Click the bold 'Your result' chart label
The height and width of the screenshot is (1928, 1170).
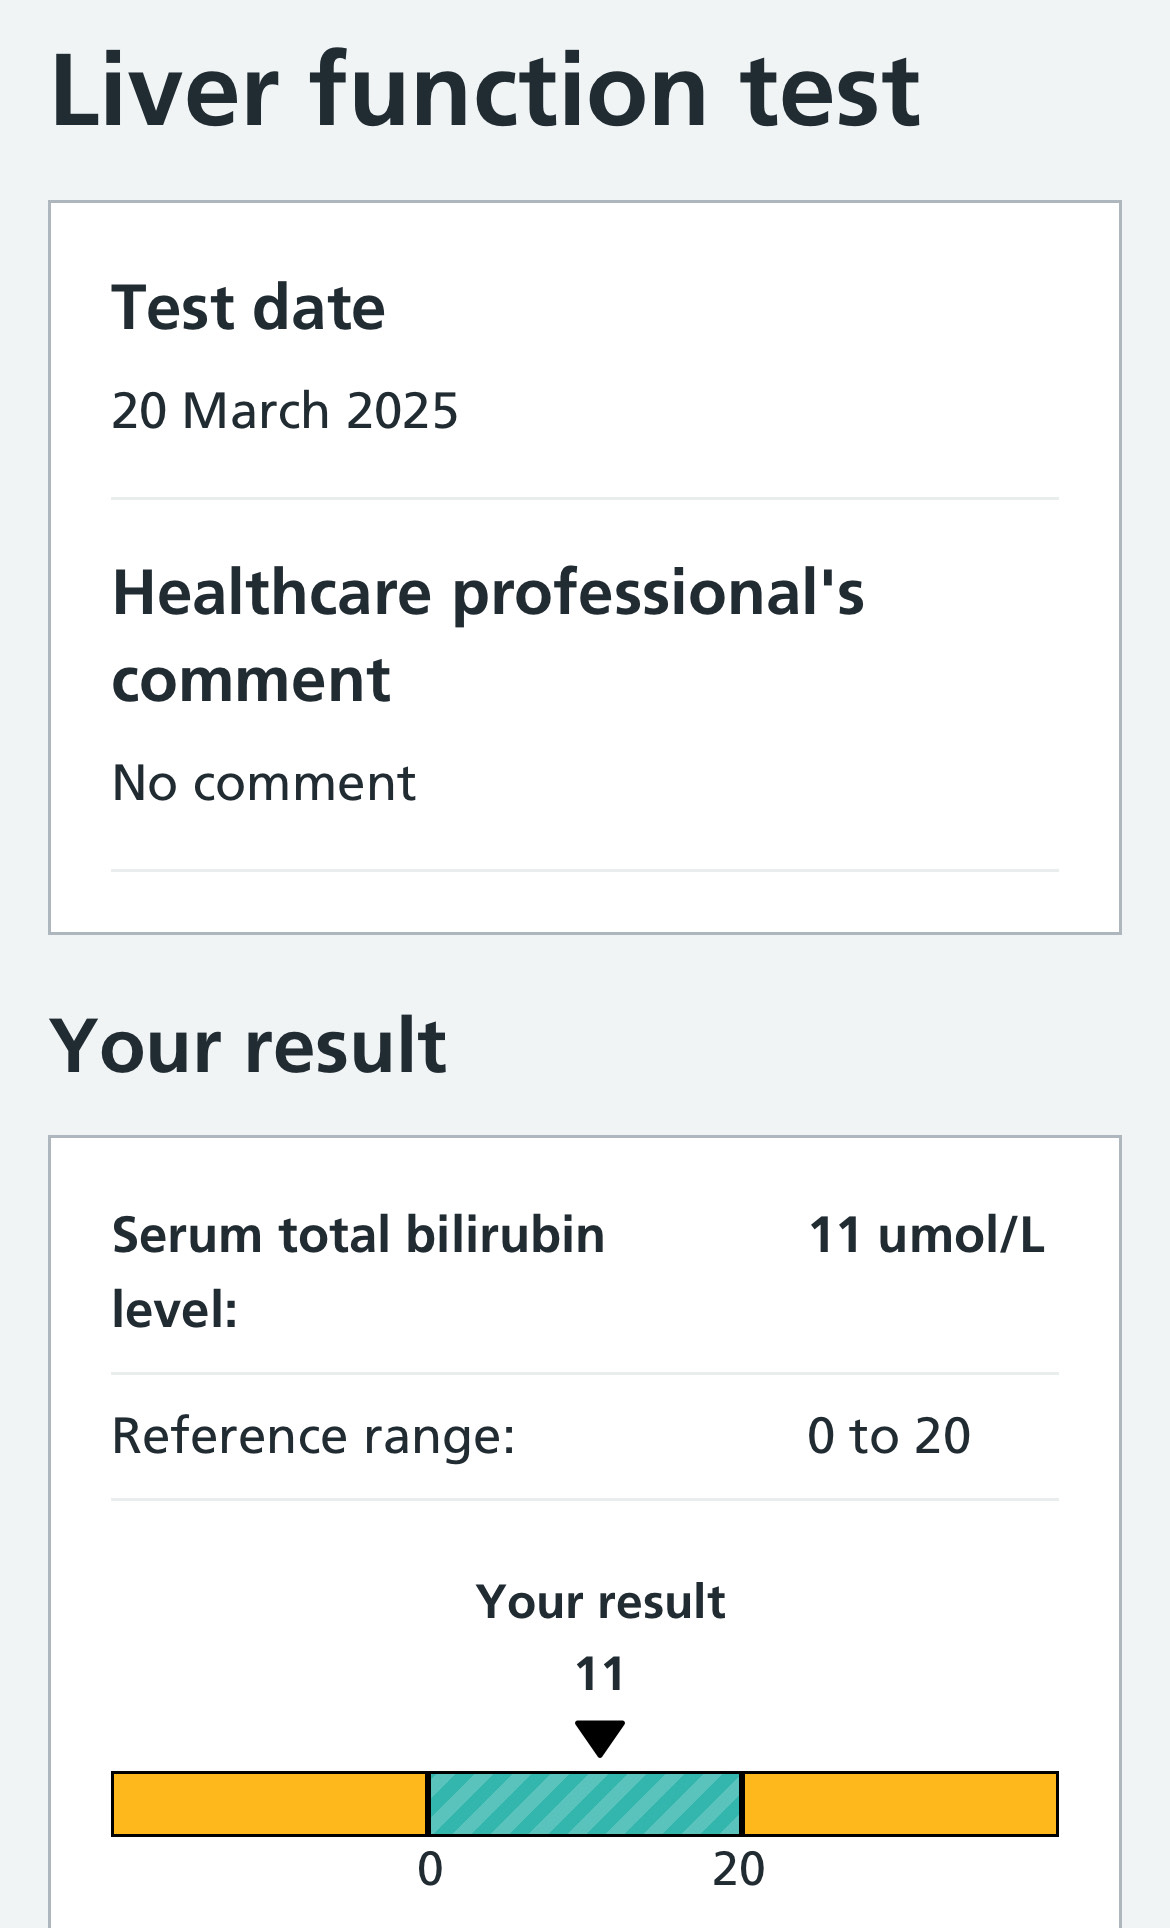tap(600, 1602)
